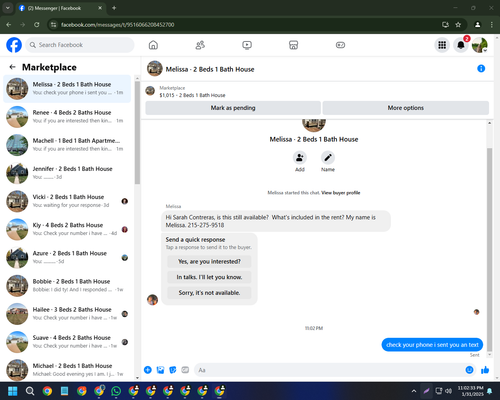Click More options button
This screenshot has width=500, height=400.
[x=406, y=108]
